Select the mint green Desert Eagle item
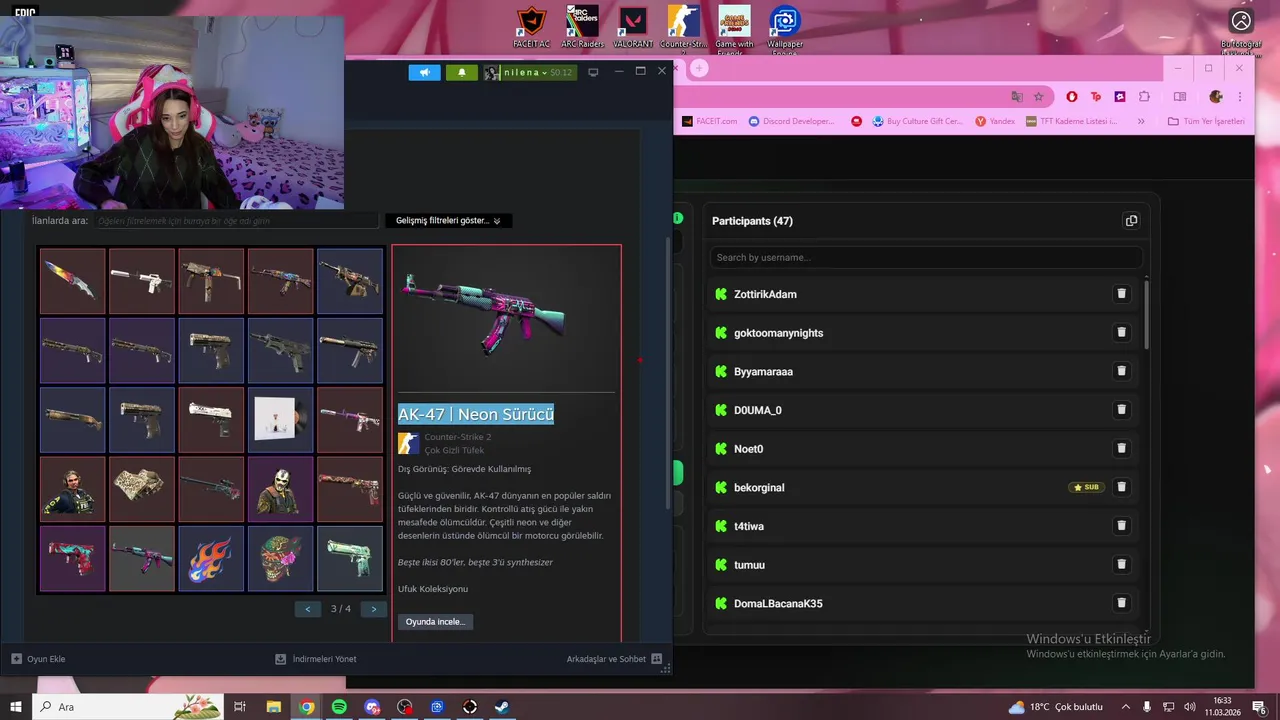1280x720 pixels. tap(350, 558)
